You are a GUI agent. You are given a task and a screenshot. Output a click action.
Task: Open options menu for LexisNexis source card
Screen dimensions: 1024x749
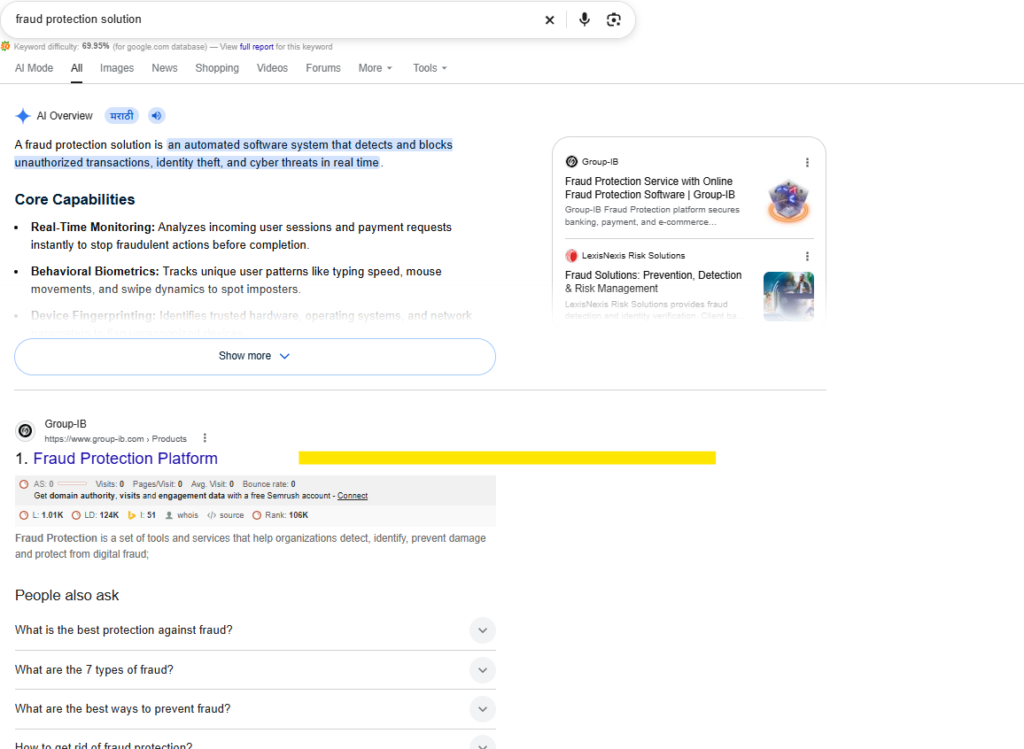807,256
